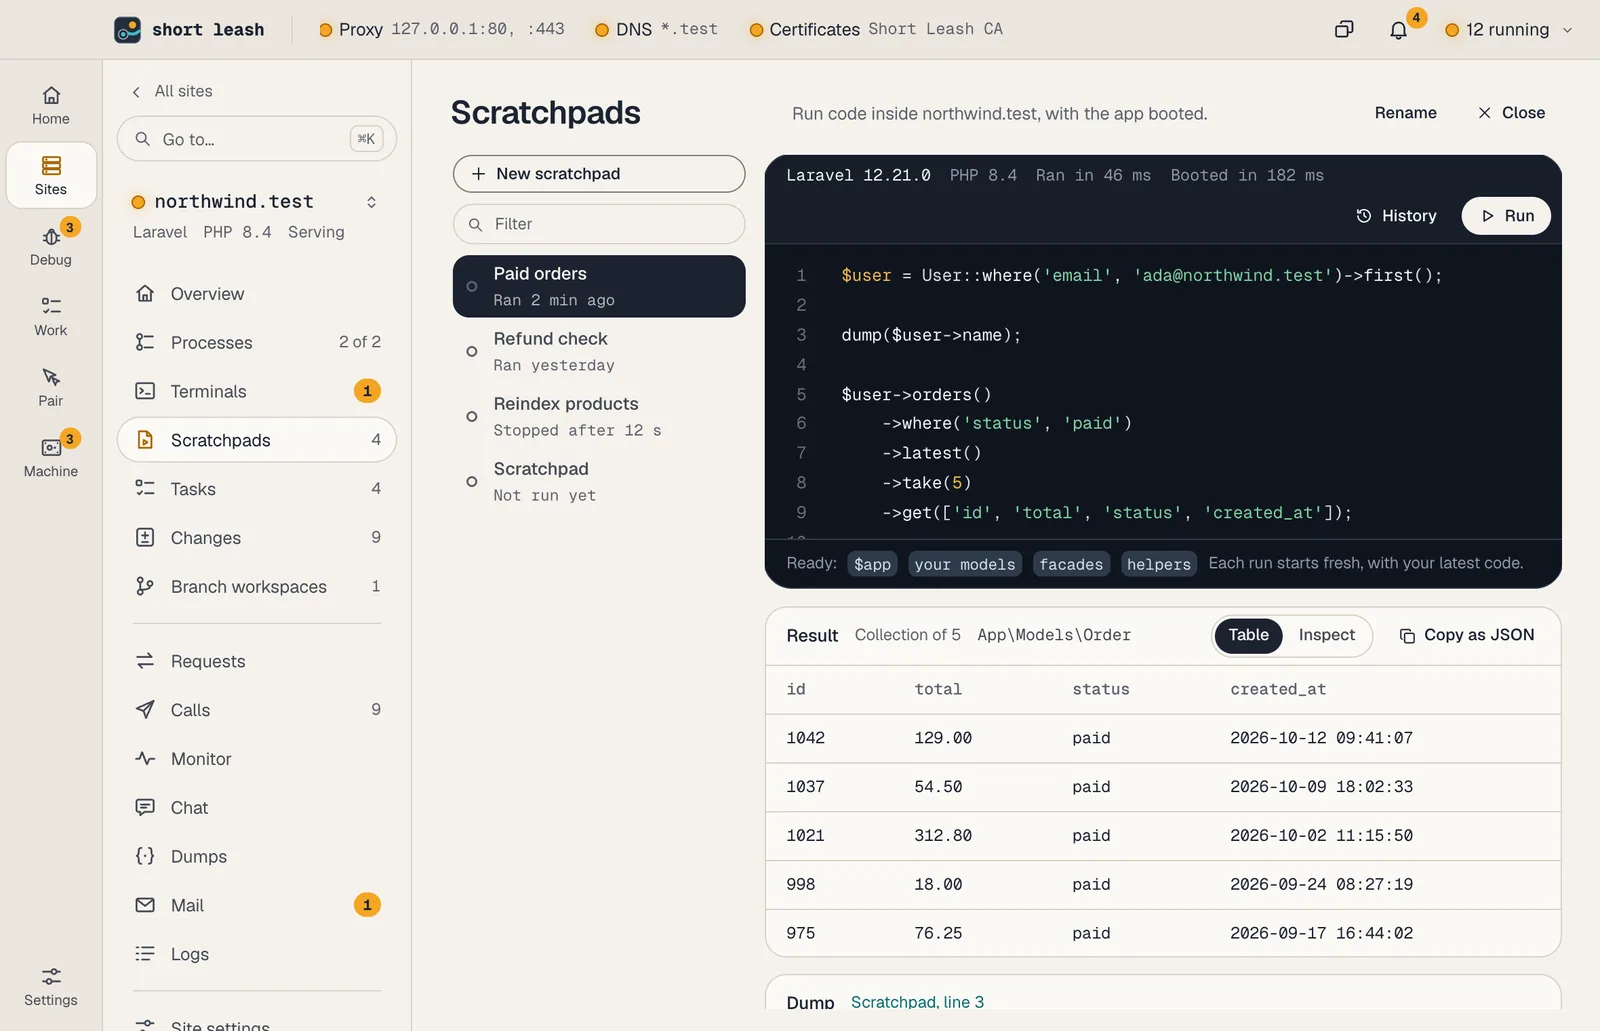Click the Scratchpad, line 3 link

(x=917, y=1002)
